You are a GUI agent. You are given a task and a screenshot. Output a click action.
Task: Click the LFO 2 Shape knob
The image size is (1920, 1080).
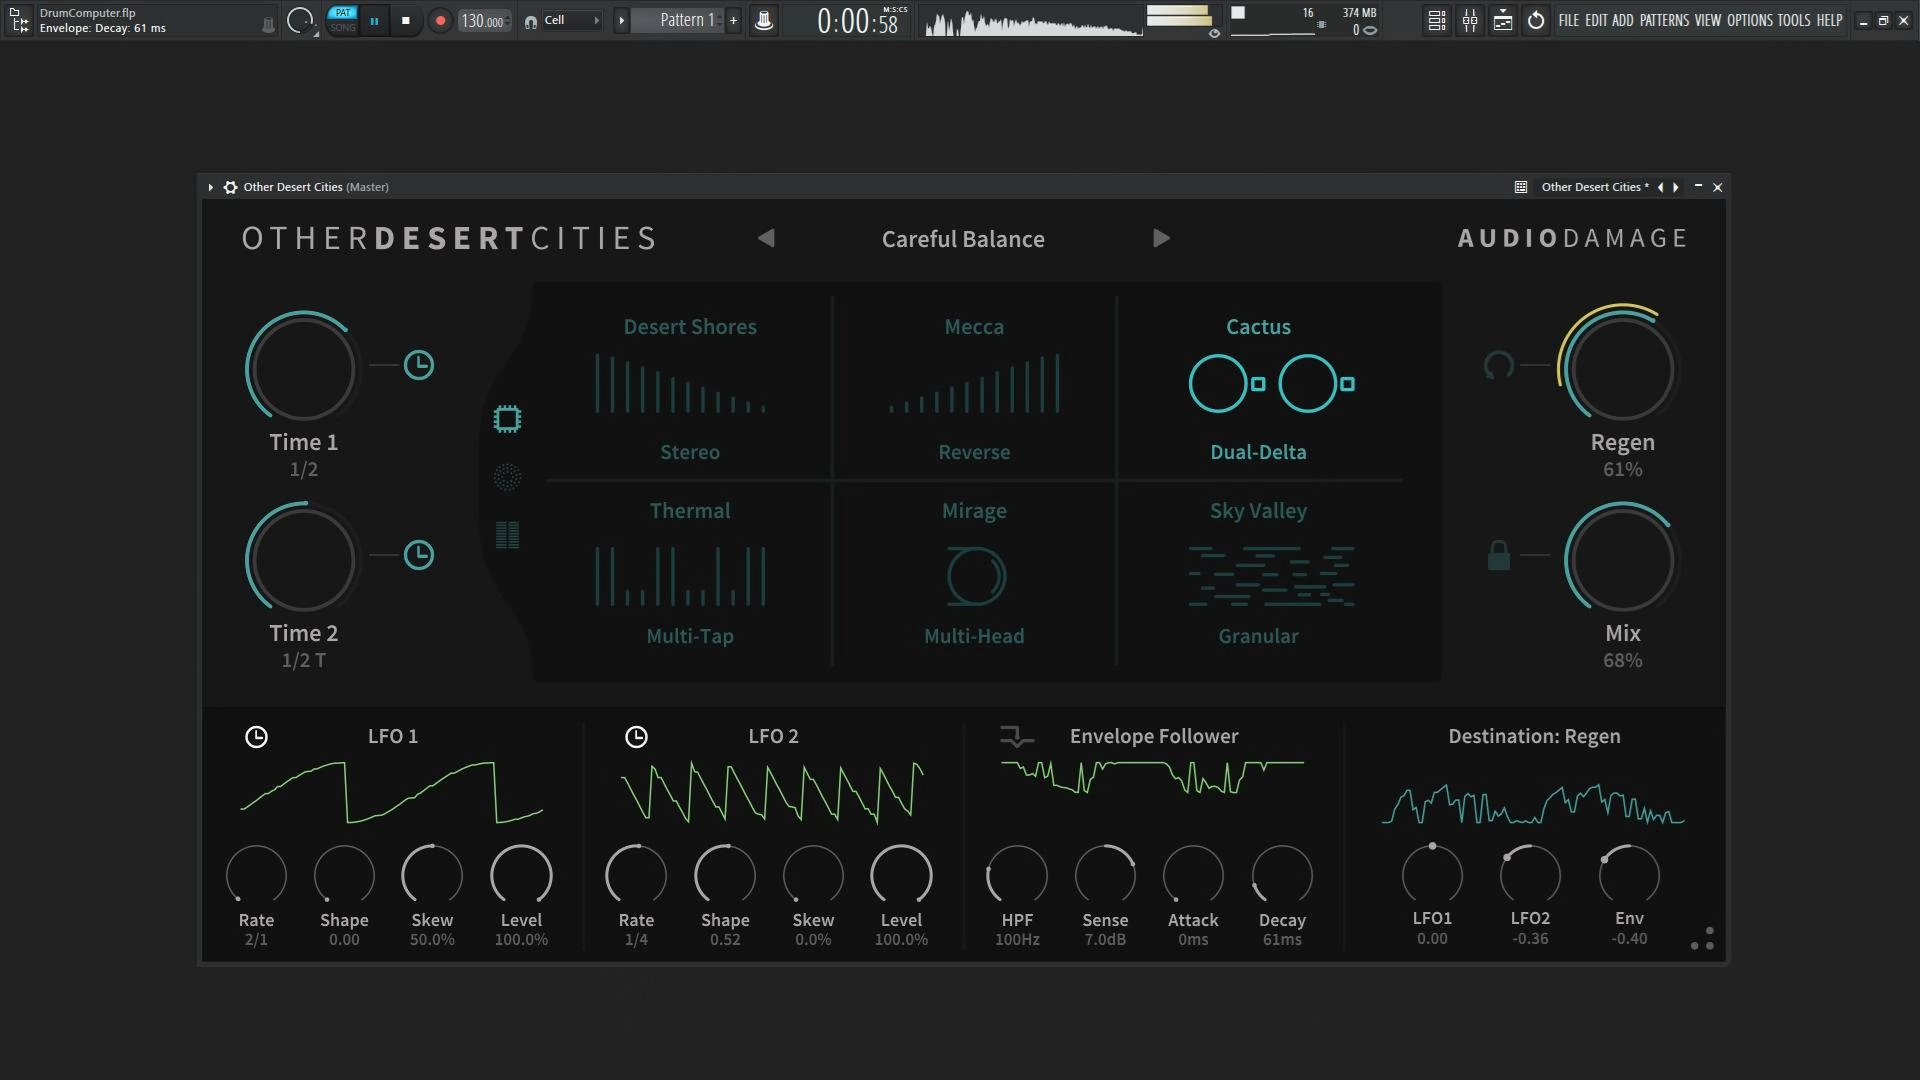coord(725,875)
